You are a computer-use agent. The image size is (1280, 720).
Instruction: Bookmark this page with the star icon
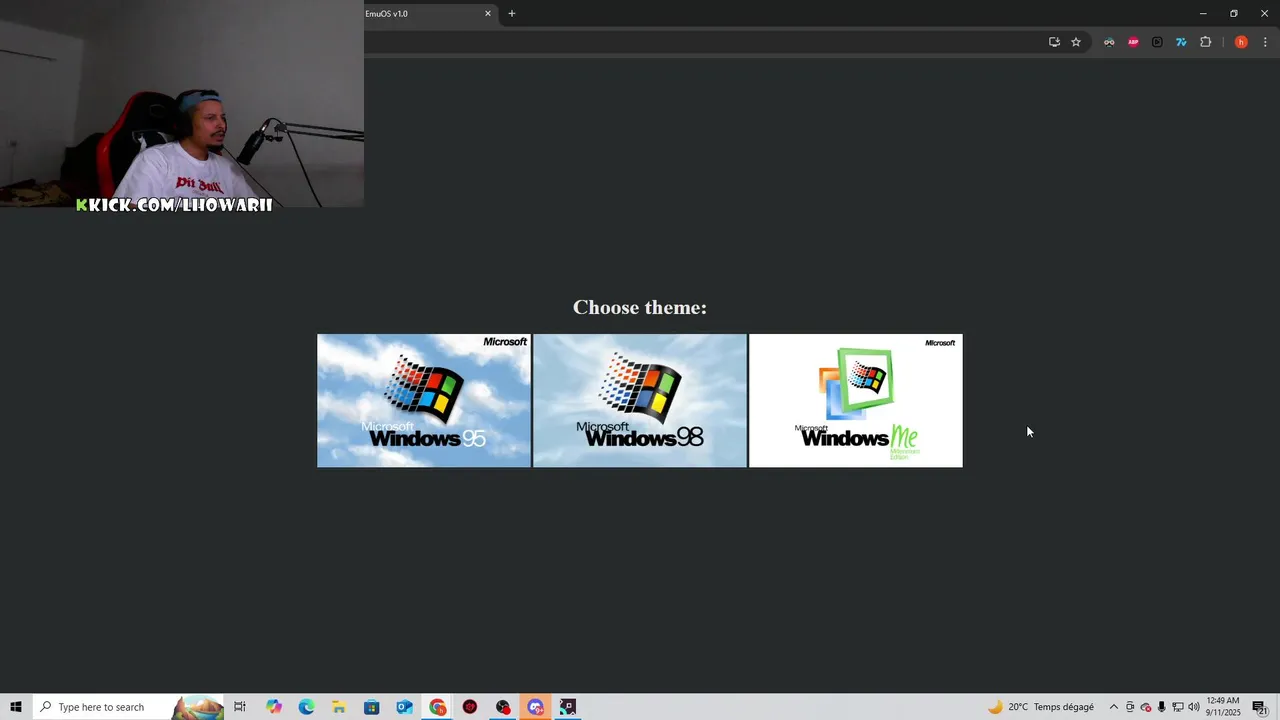pyautogui.click(x=1076, y=42)
